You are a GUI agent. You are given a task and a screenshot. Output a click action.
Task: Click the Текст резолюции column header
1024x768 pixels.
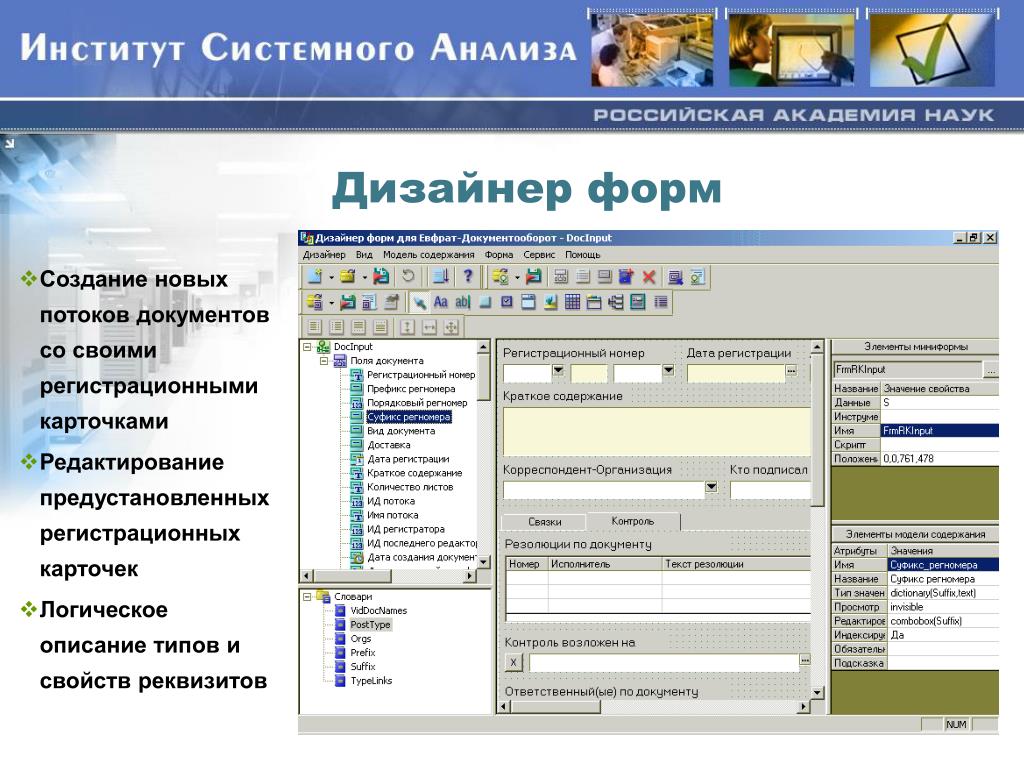click(x=736, y=564)
